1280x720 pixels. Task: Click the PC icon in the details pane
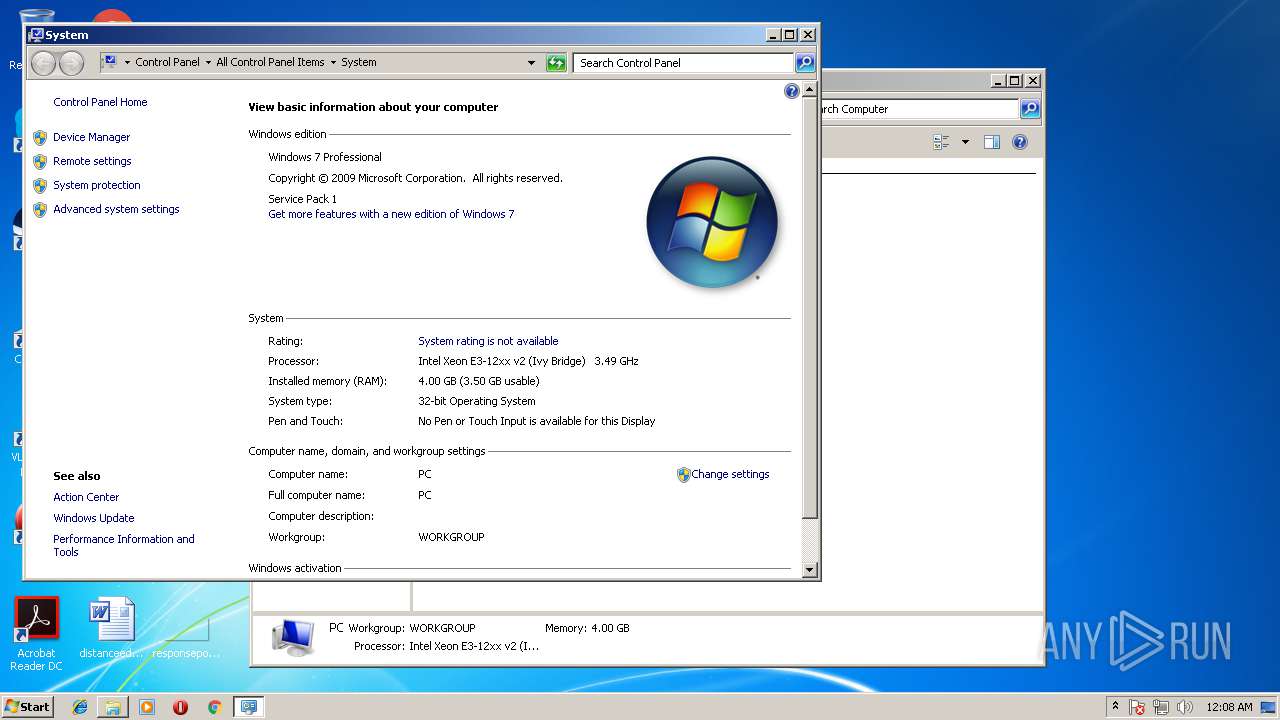pyautogui.click(x=294, y=637)
